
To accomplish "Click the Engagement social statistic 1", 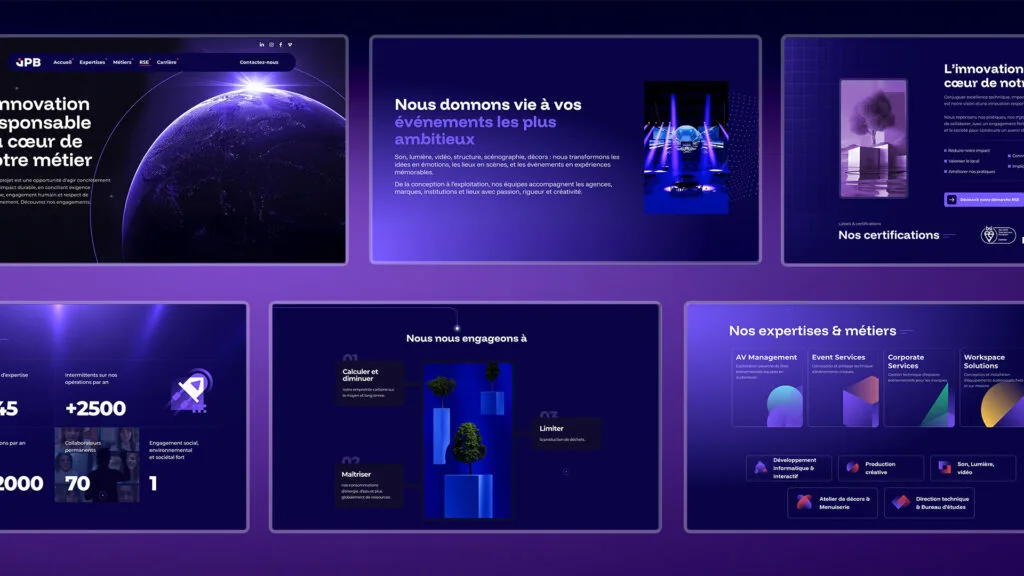I will click(153, 483).
